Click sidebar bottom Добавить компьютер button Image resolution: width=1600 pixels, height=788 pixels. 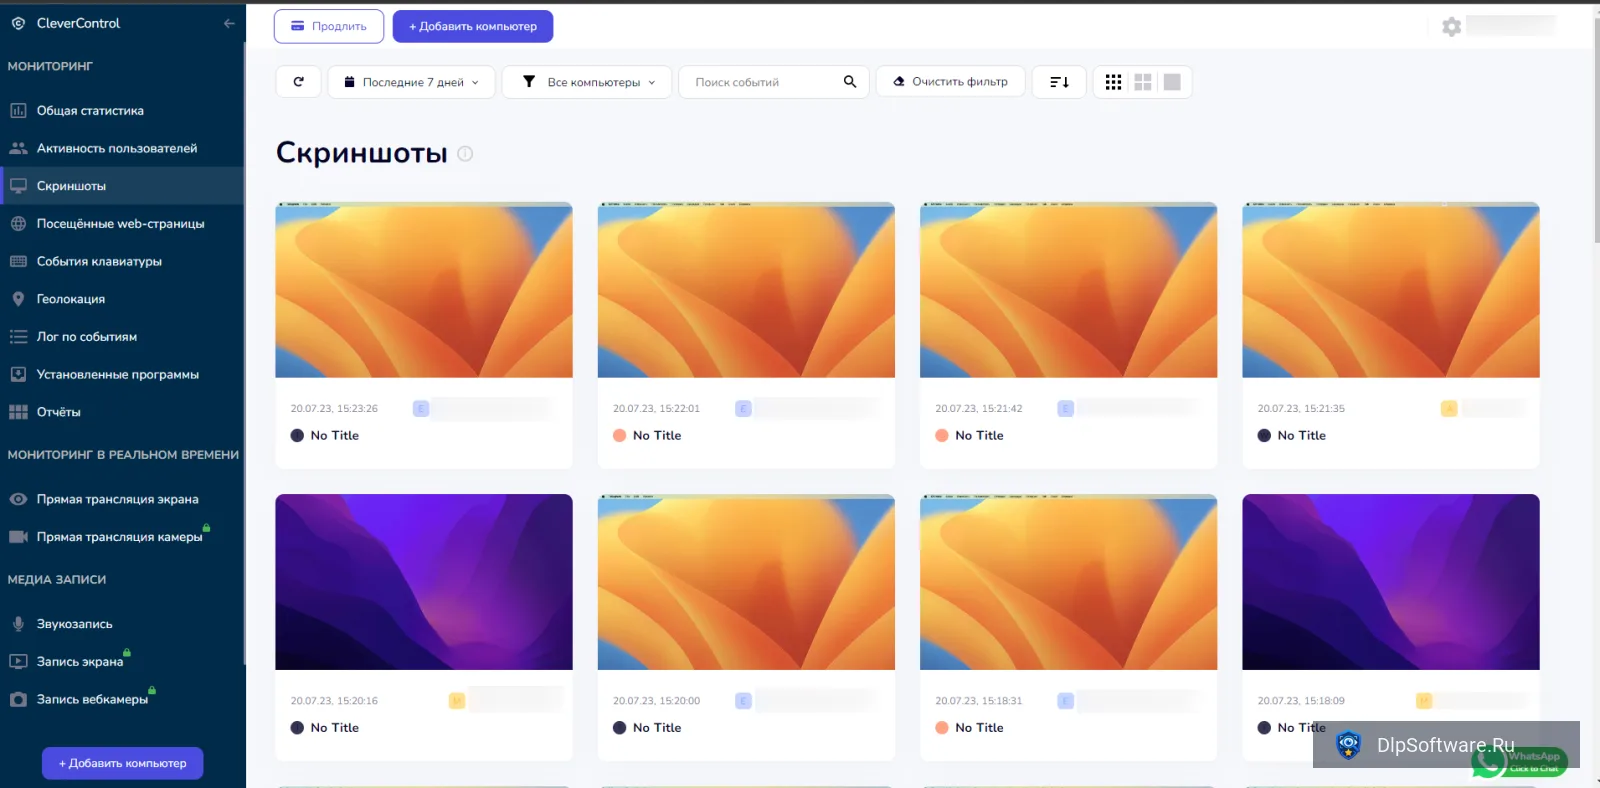tap(122, 763)
